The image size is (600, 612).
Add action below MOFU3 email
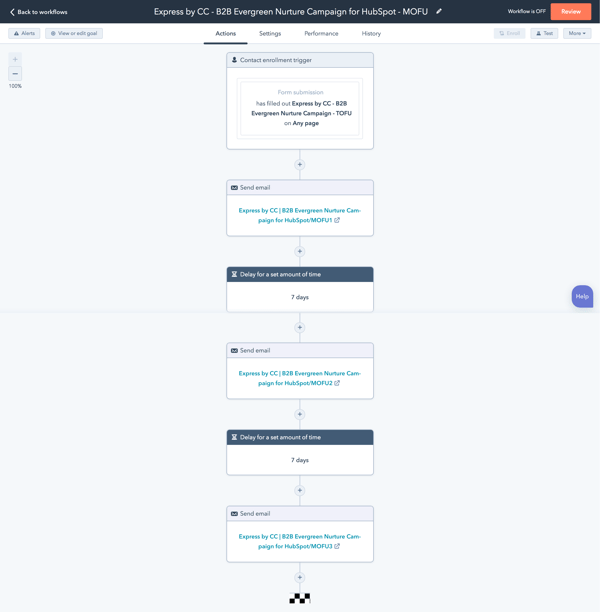click(300, 577)
